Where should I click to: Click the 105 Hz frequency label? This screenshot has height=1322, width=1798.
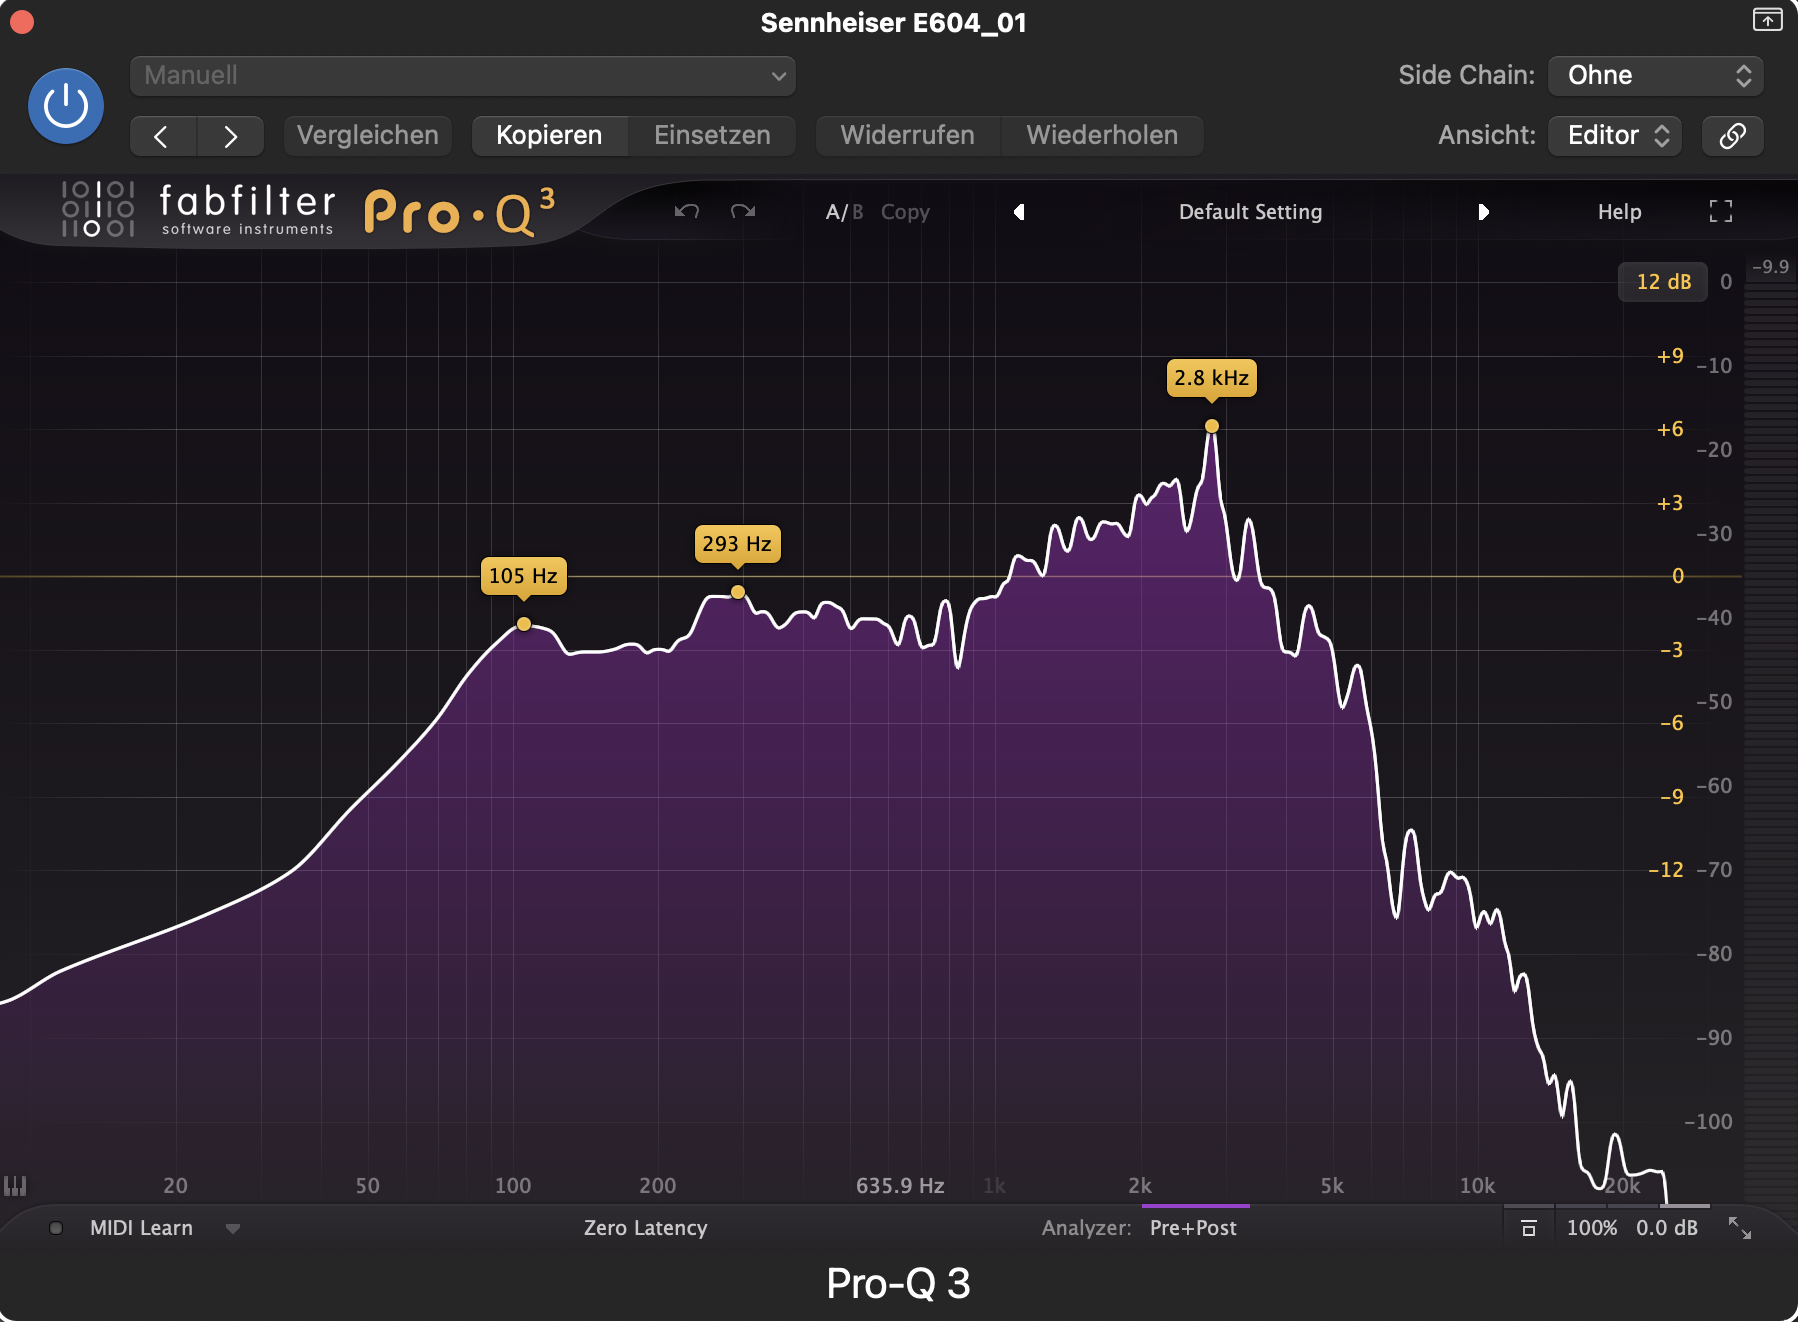523,576
